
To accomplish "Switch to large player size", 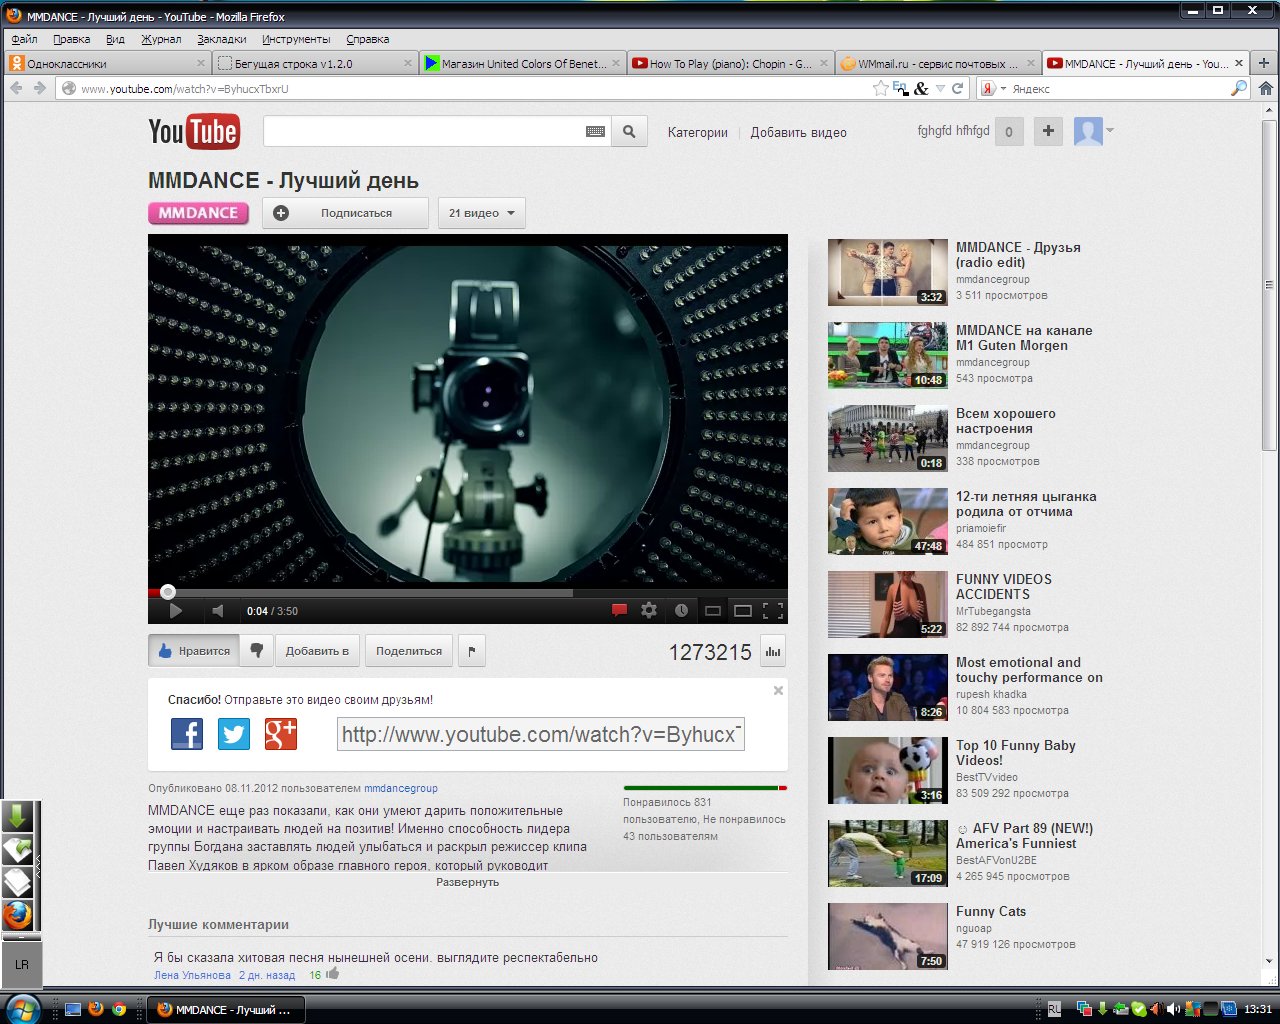I will pyautogui.click(x=743, y=610).
